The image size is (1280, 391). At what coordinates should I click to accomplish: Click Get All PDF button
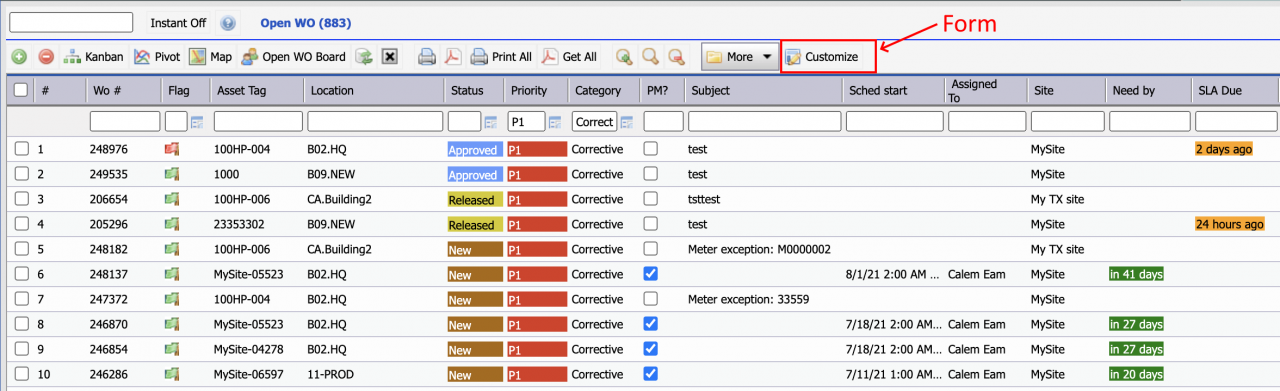[570, 57]
